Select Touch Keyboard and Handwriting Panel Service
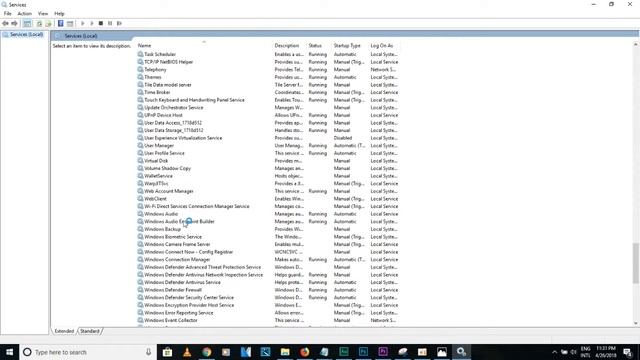The image size is (640, 360). point(194,100)
